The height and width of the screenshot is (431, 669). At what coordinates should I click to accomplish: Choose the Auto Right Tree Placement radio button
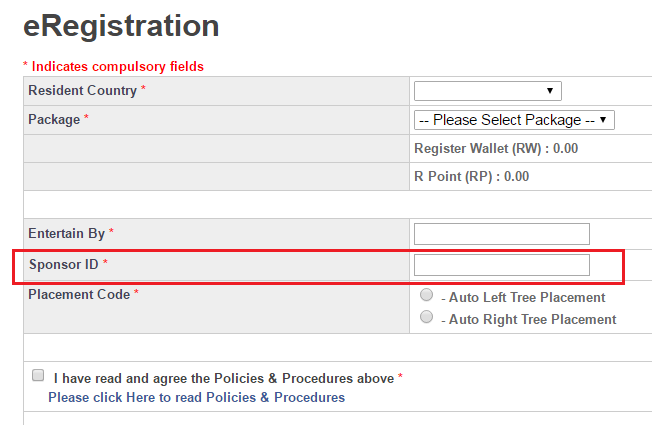[427, 318]
